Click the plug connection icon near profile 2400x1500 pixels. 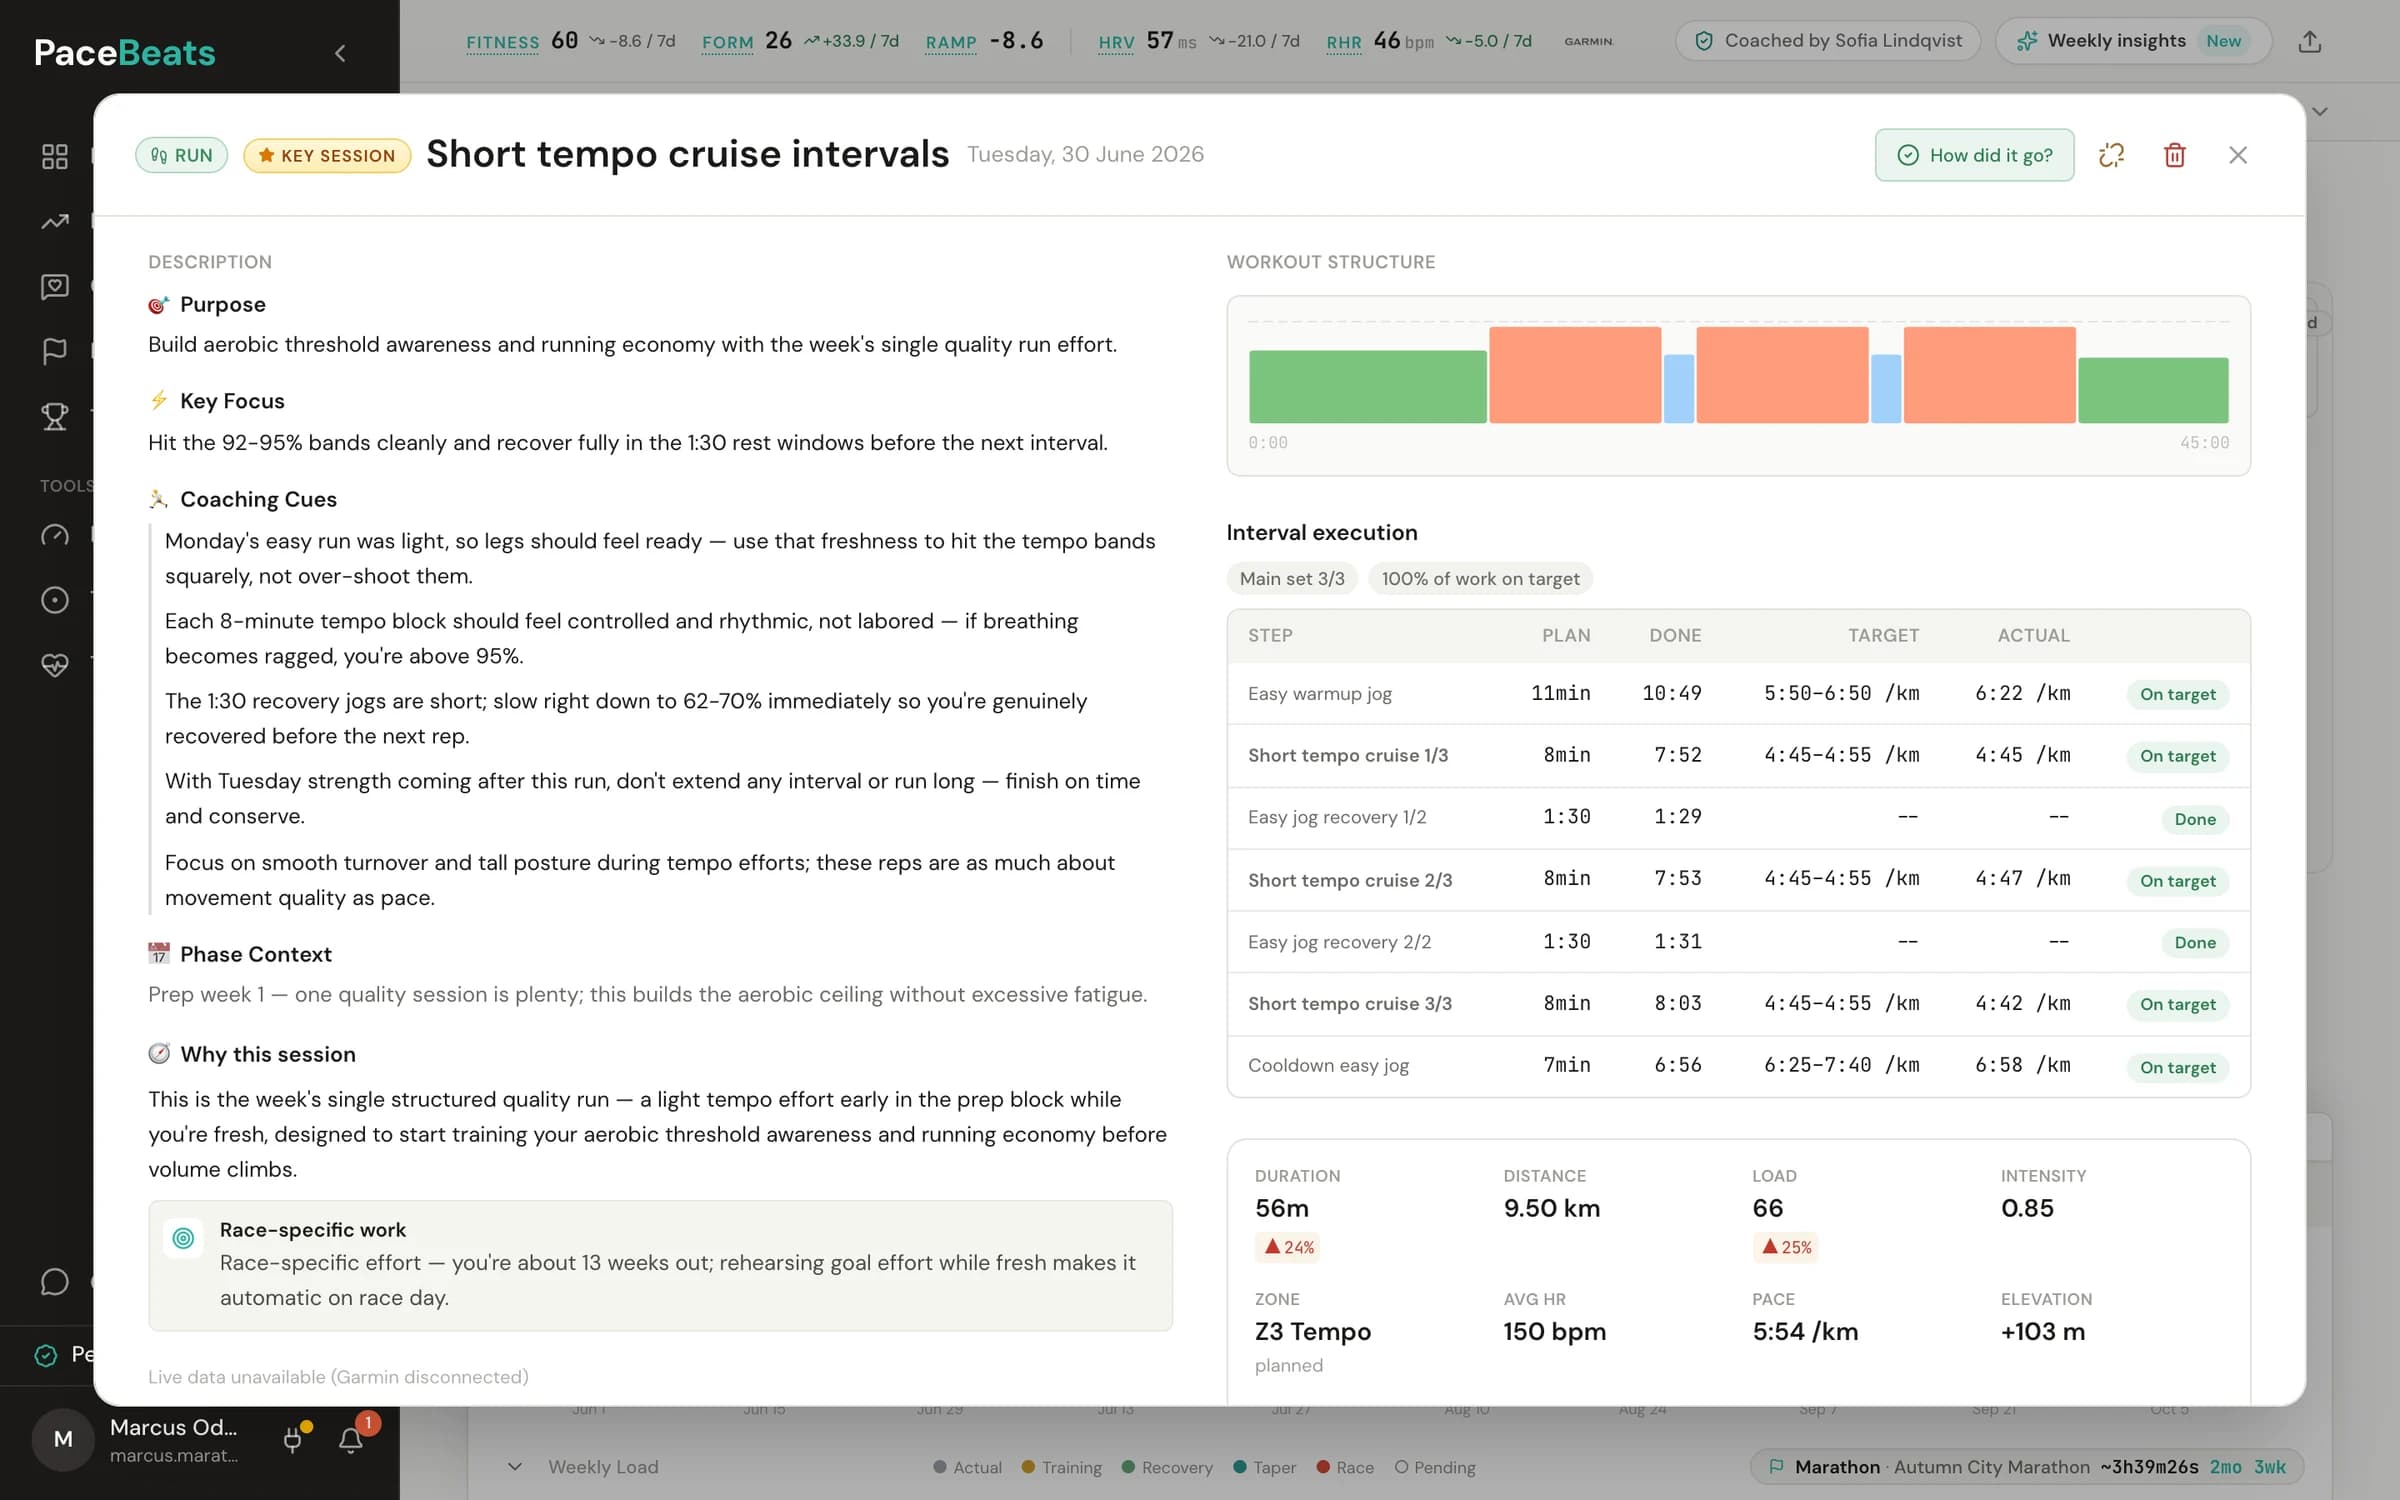click(293, 1439)
